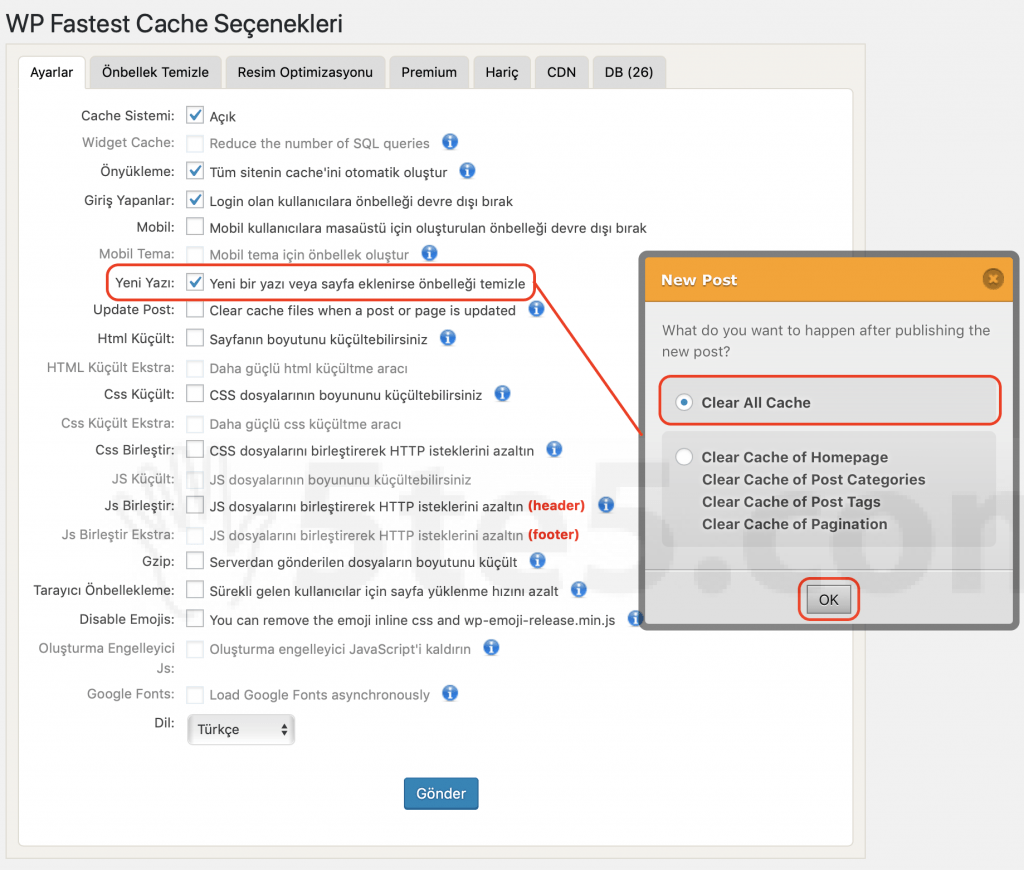Open the Dil language dropdown
Screen dimensions: 1024x870
coord(241,730)
